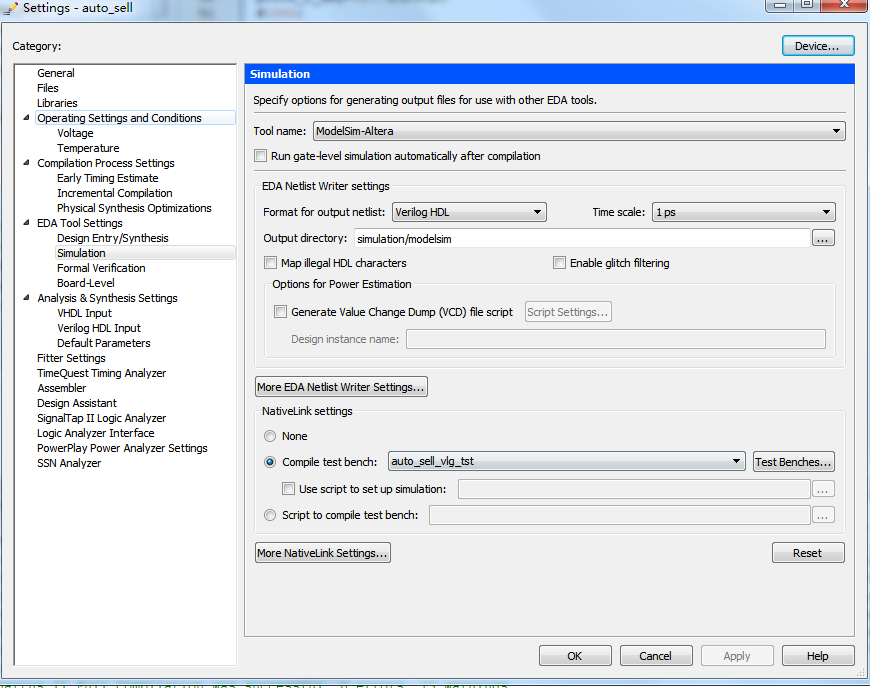Screen dimensions: 870x688
Task: Select Voltage settings item
Action: tap(75, 133)
